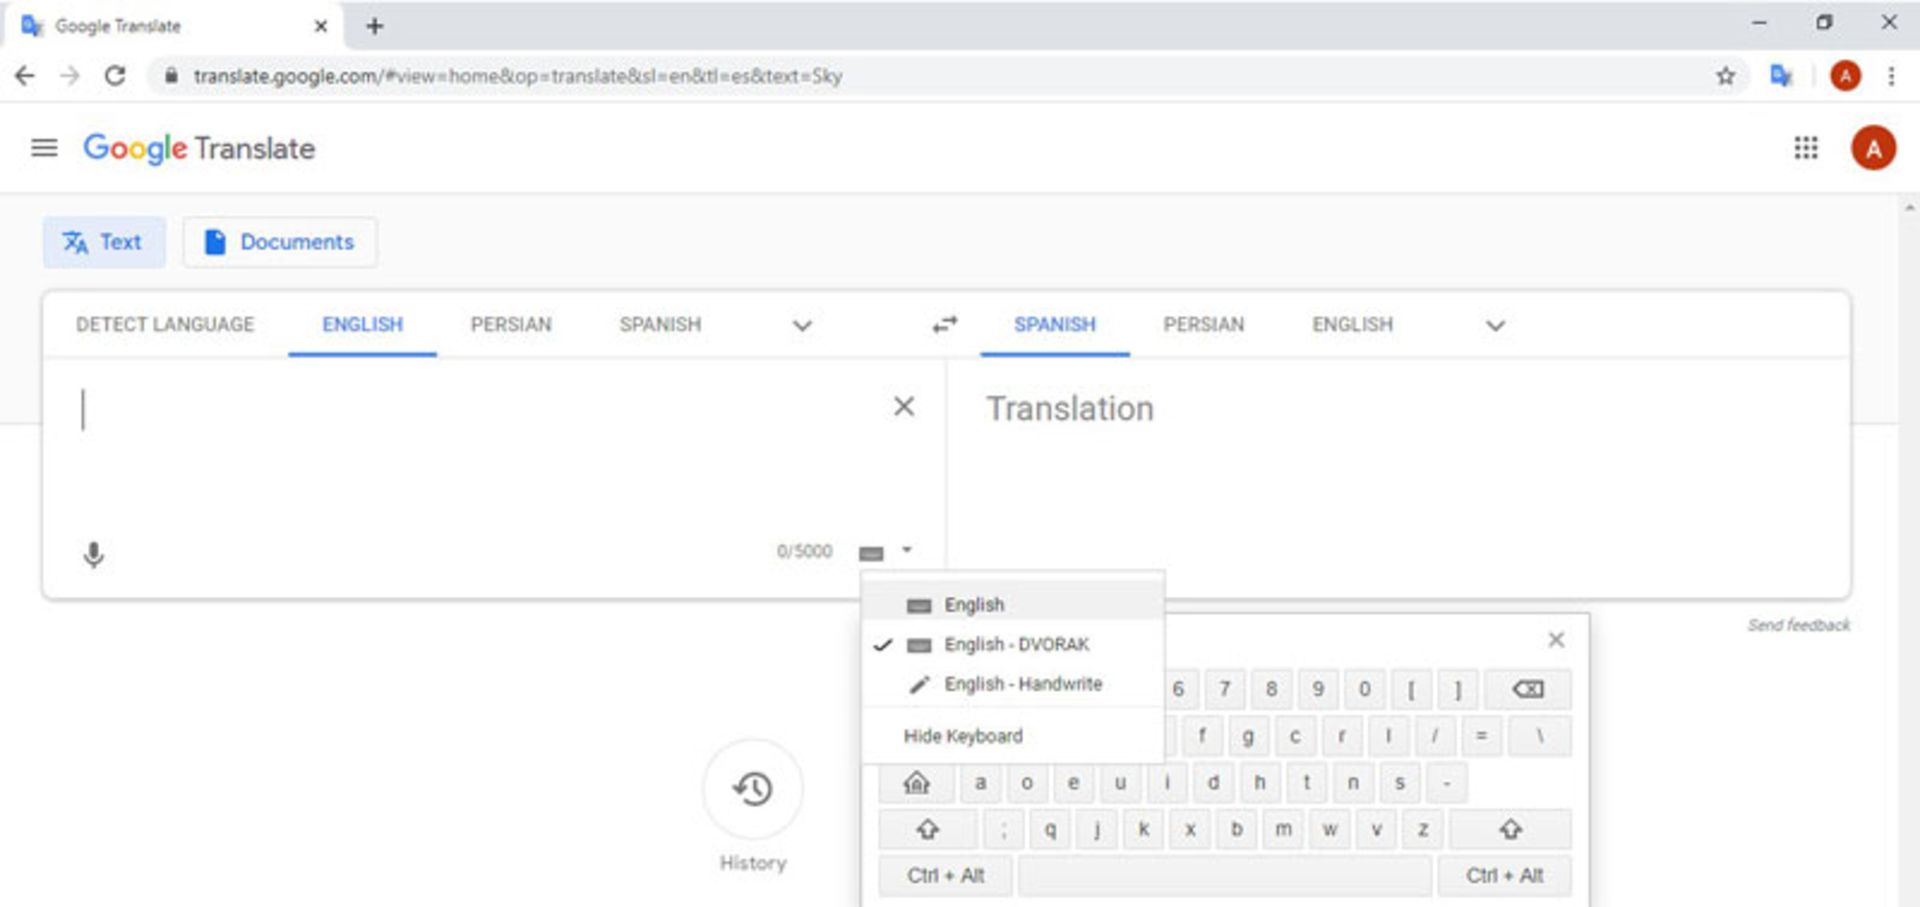Close the on-screen virtual keyboard
The width and height of the screenshot is (1920, 907).
[x=1556, y=639]
